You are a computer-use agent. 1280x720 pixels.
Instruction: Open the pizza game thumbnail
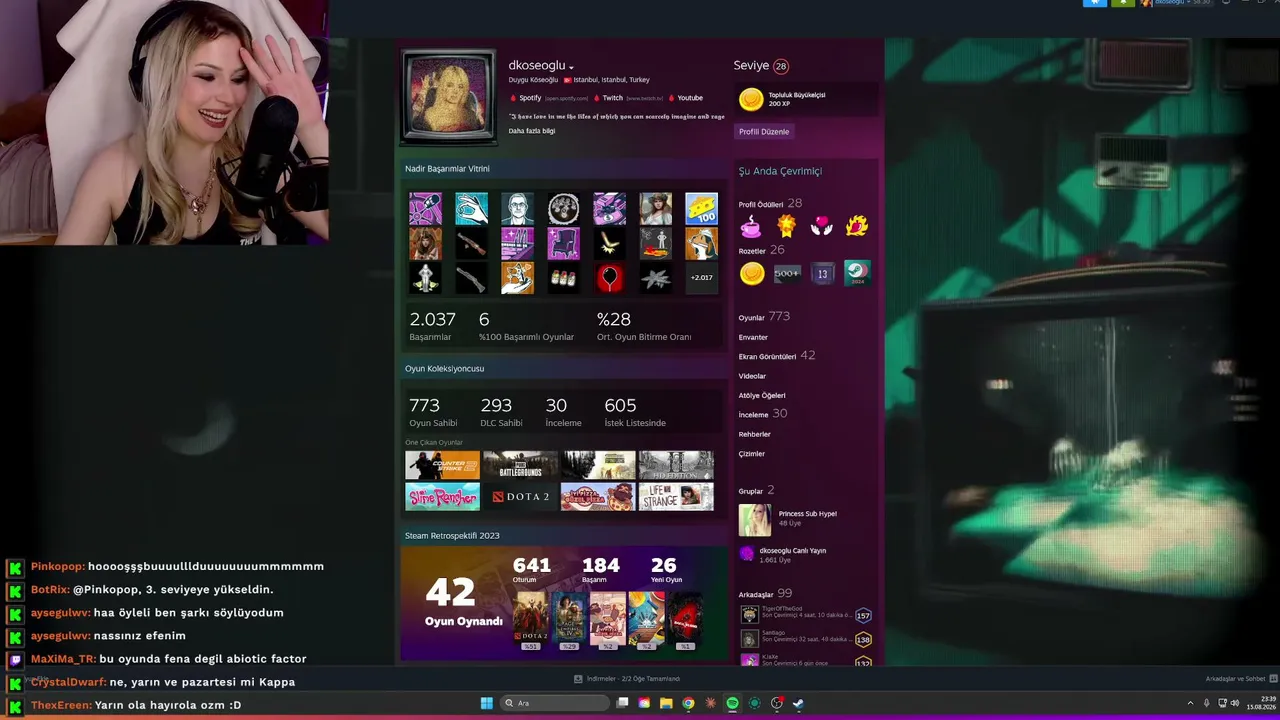(x=598, y=497)
